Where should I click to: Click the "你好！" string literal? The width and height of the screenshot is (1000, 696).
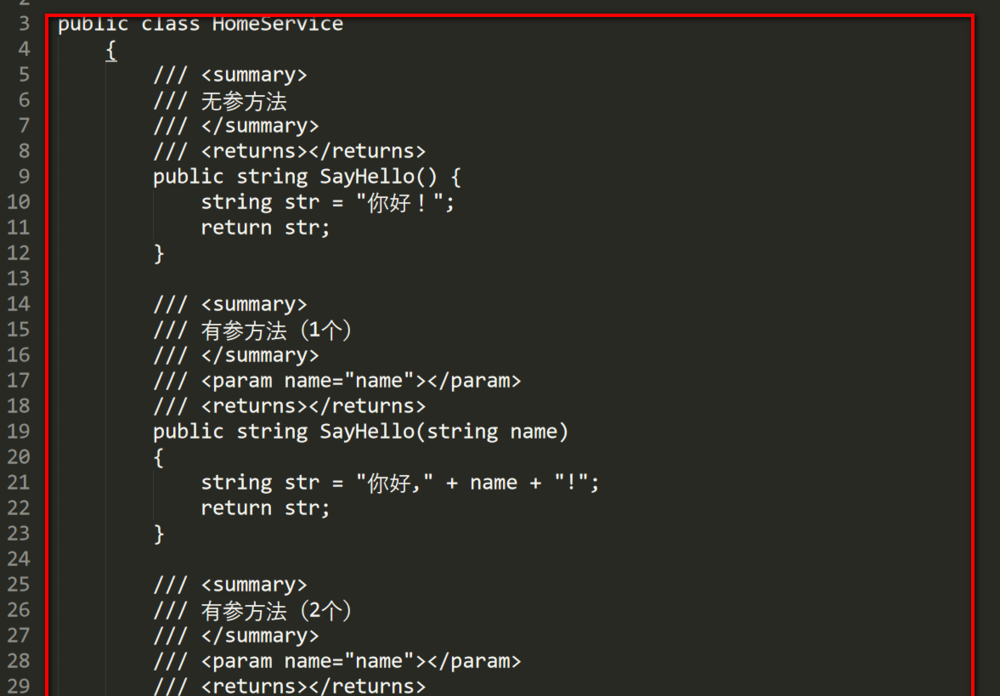pyautogui.click(x=405, y=202)
